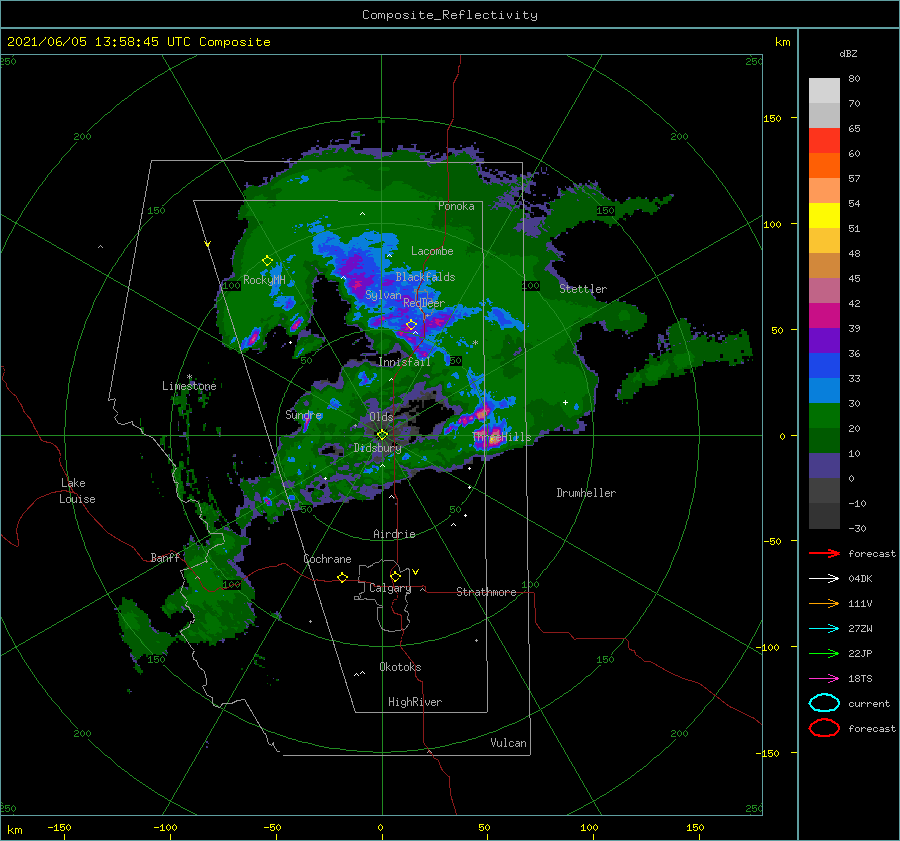This screenshot has height=841, width=900.
Task: Click the Lake Louise label
Action: pyautogui.click(x=77, y=491)
